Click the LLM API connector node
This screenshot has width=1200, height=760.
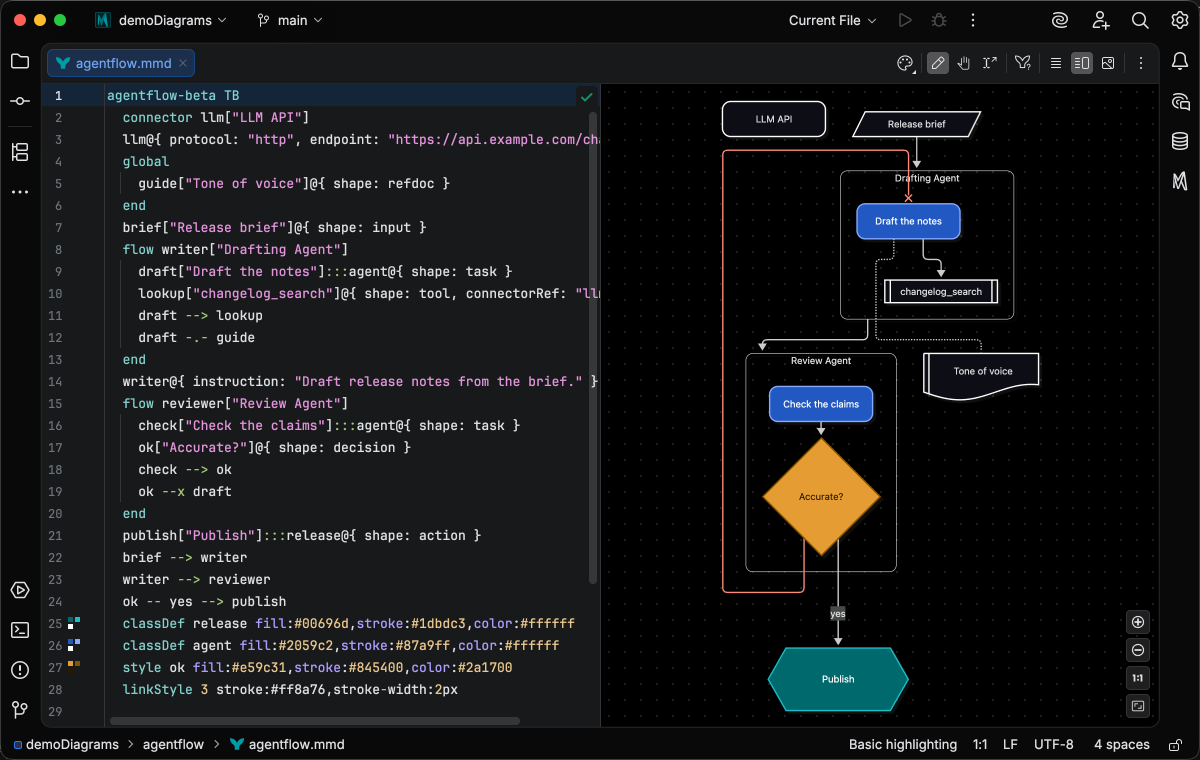click(774, 119)
